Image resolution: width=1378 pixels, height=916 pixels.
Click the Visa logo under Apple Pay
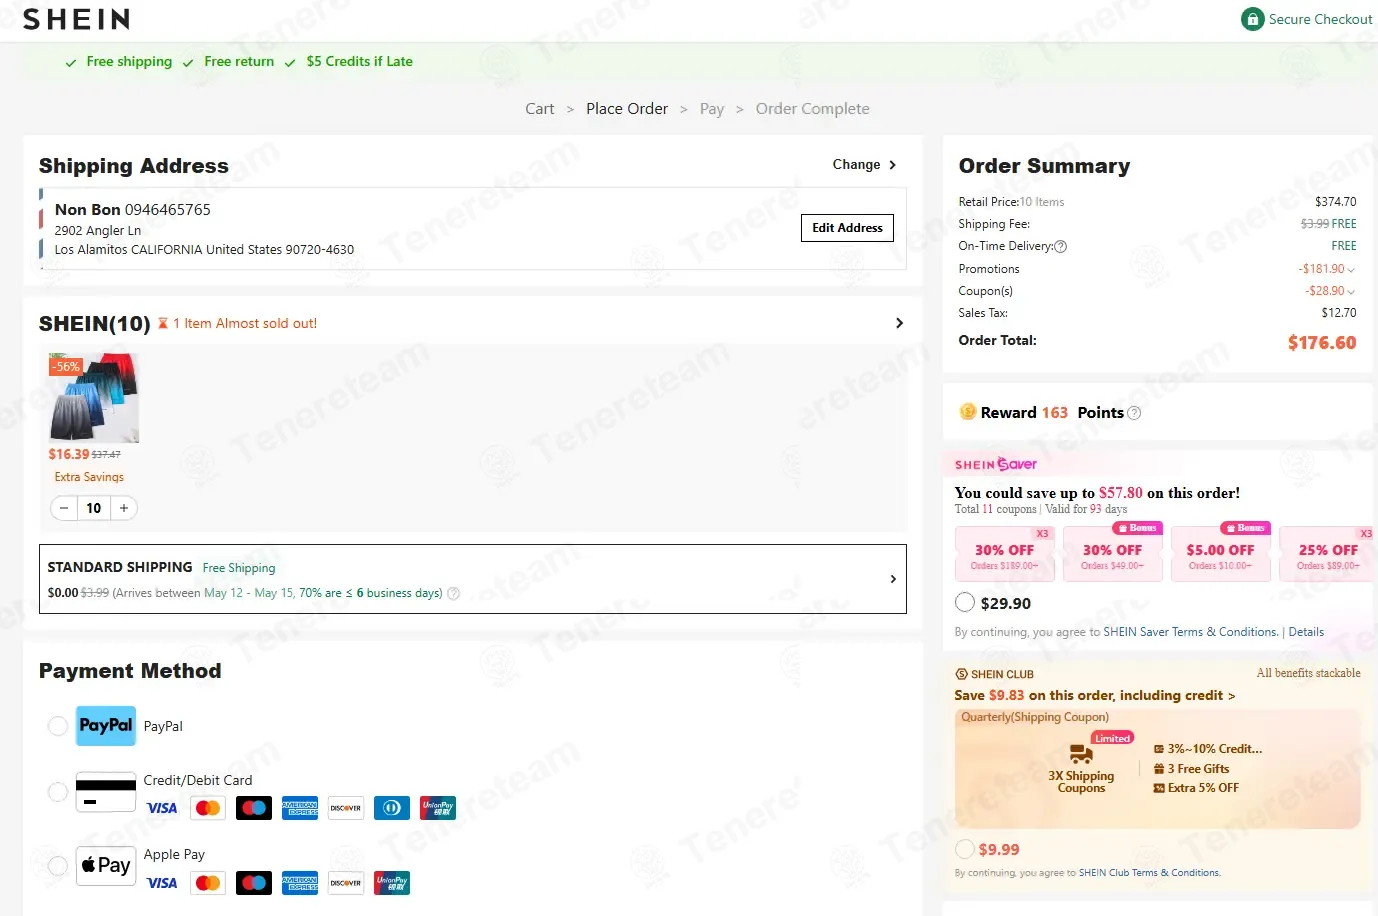tap(162, 883)
